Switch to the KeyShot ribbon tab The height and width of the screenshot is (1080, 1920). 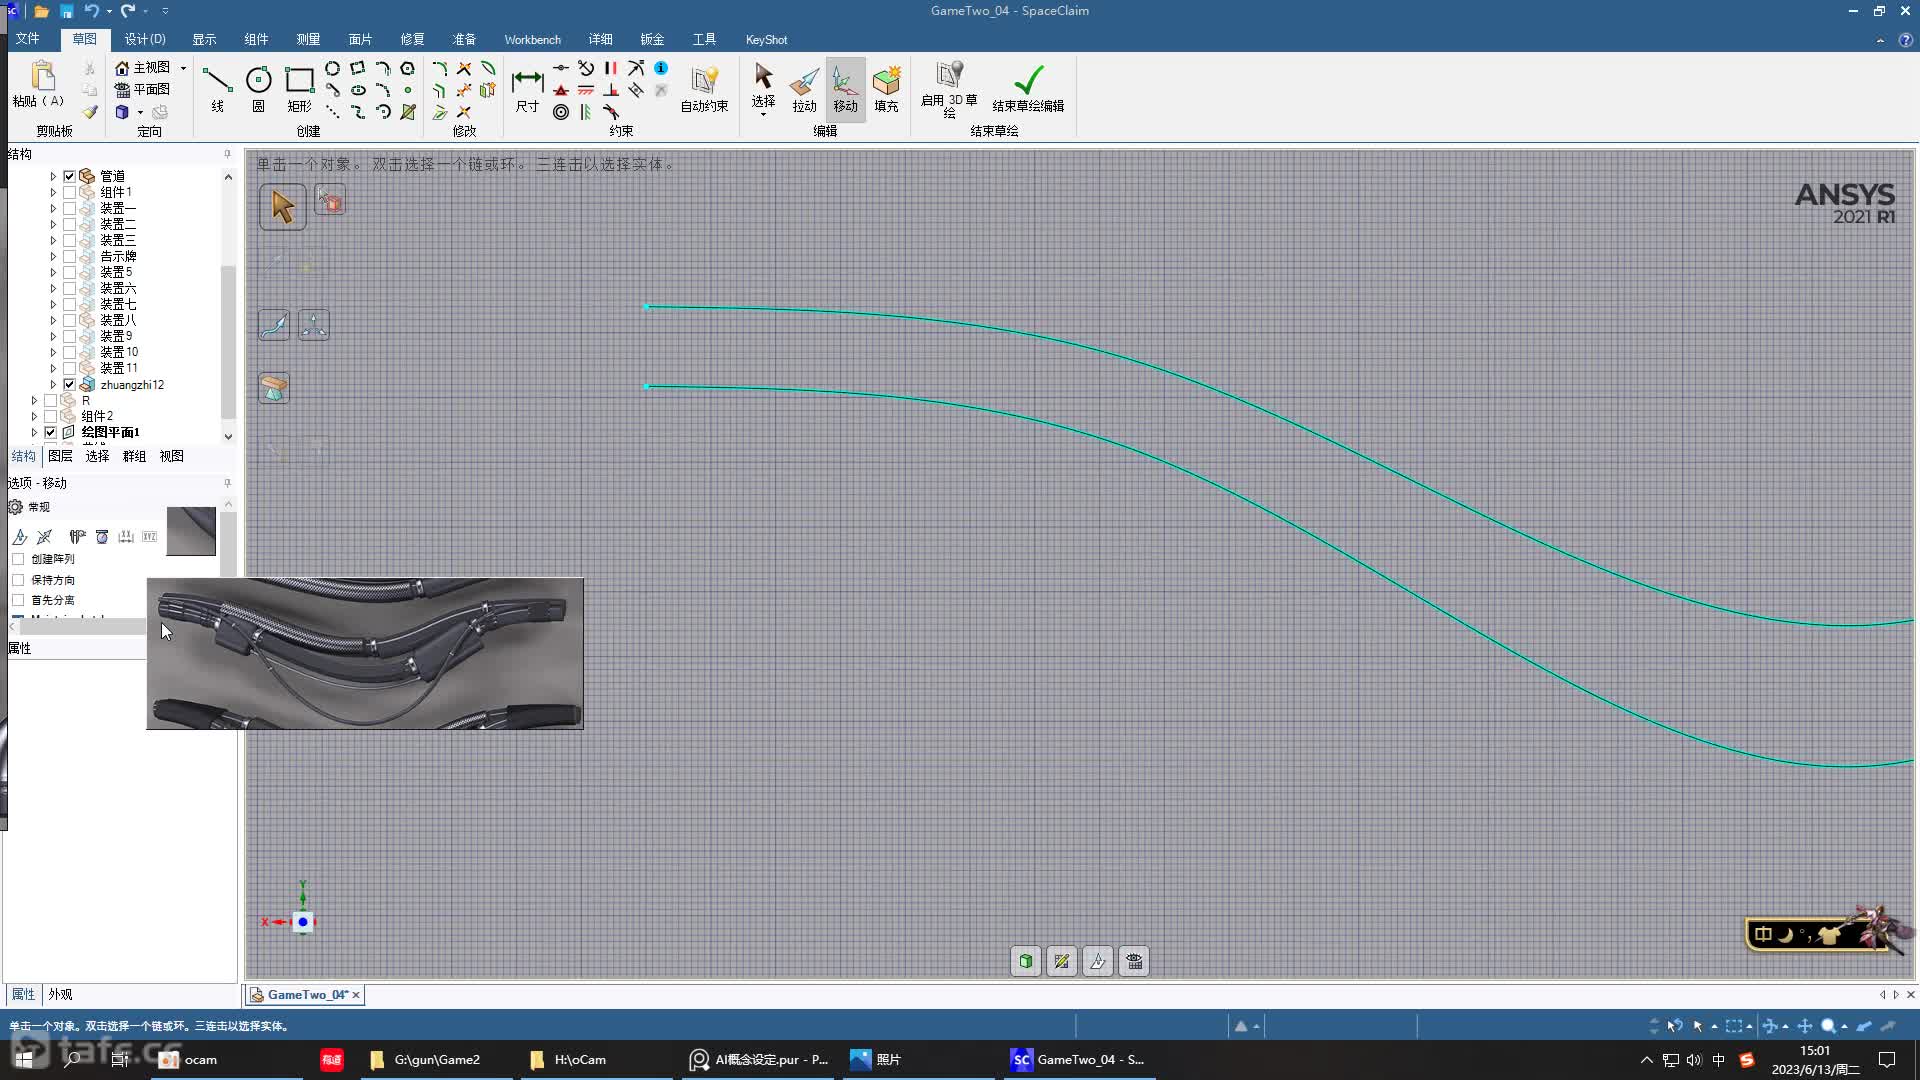pos(766,39)
